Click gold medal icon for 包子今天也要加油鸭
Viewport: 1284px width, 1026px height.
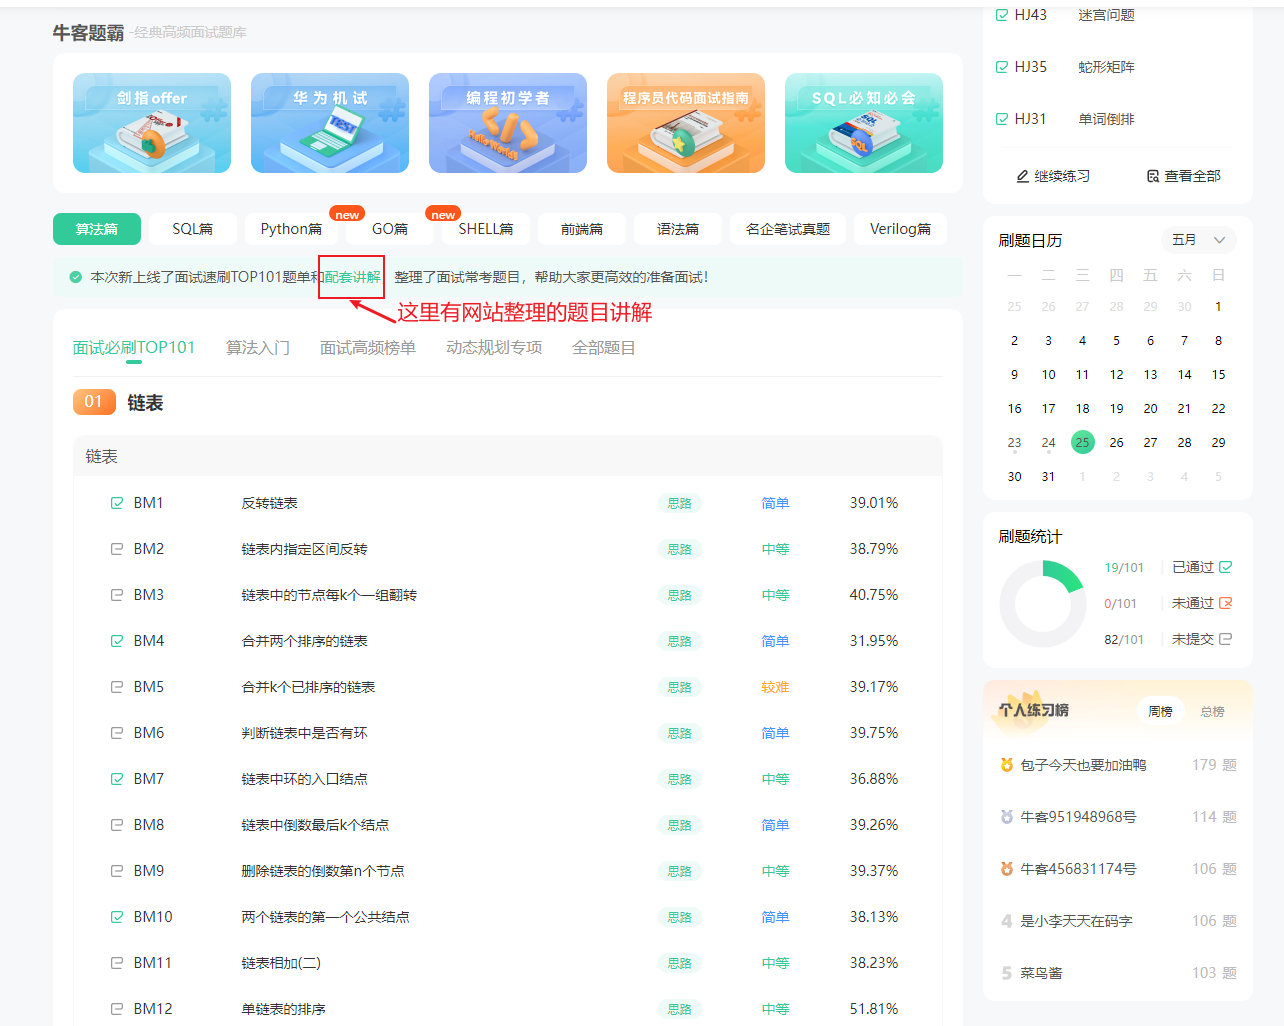(1007, 765)
